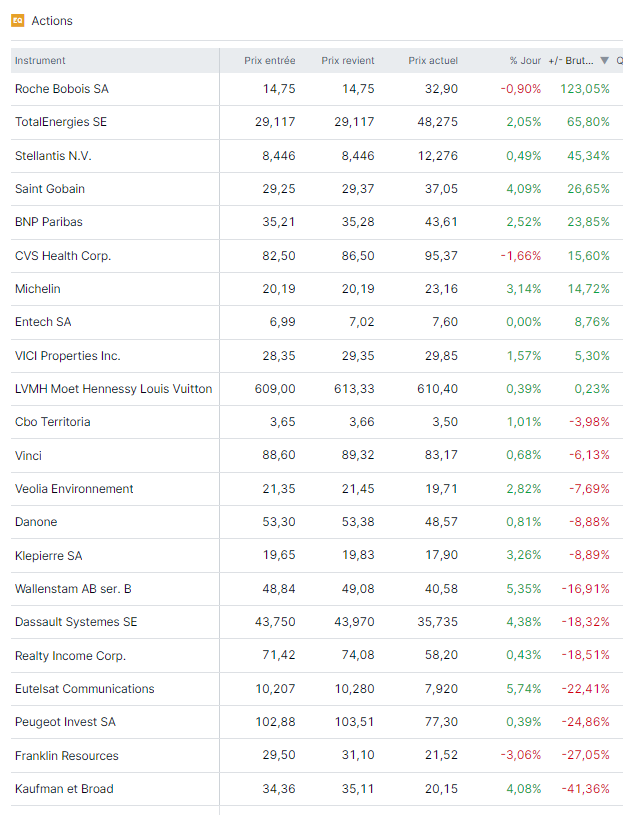Viewport: 623px width, 815px height.
Task: Click the +/- Brut column header
Action: (x=571, y=61)
